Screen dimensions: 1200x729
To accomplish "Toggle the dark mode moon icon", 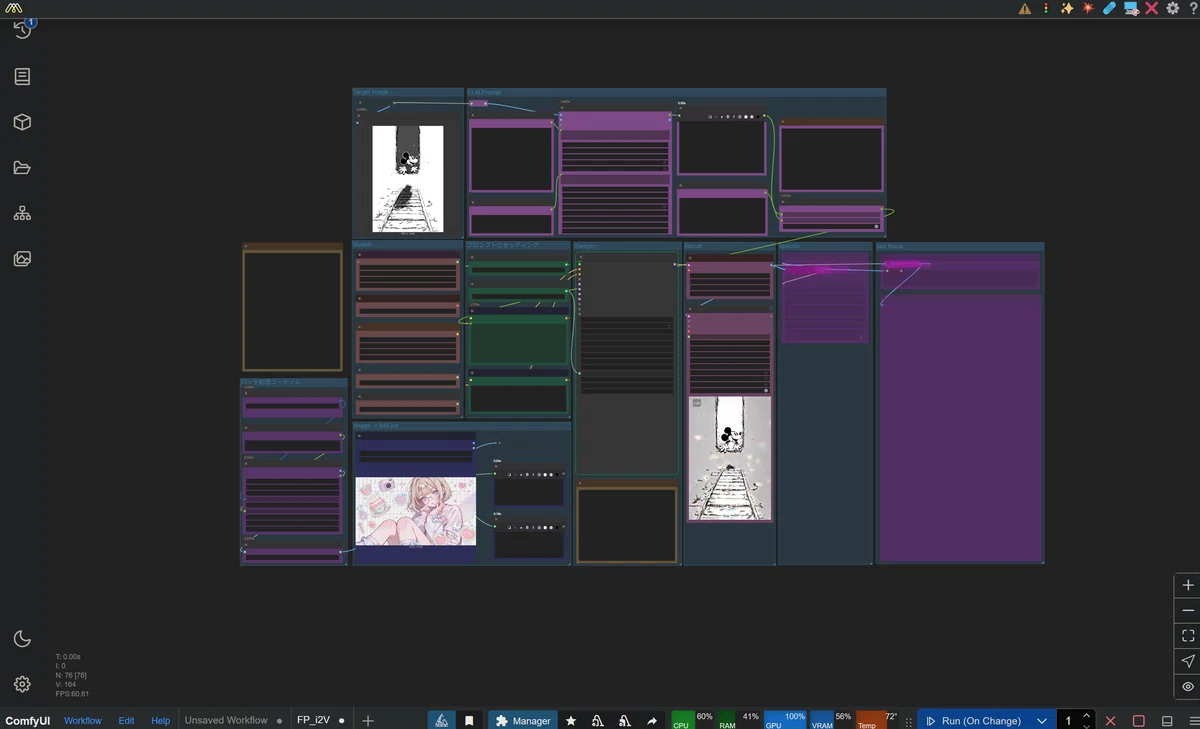I will 22,639.
